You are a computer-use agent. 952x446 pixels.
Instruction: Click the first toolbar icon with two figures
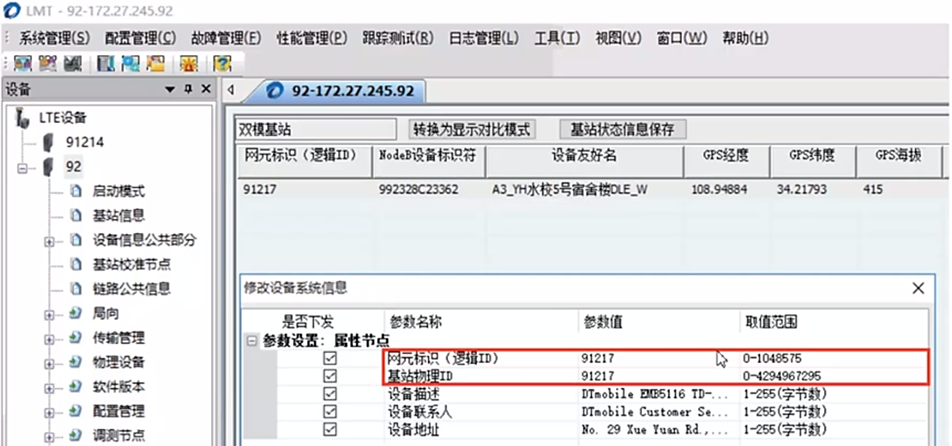point(22,63)
